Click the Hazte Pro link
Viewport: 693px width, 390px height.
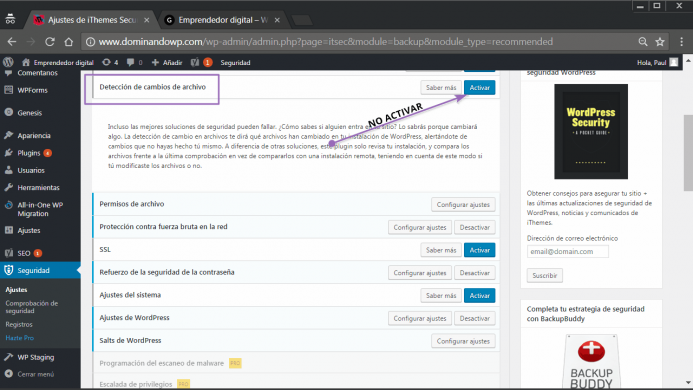pos(19,338)
